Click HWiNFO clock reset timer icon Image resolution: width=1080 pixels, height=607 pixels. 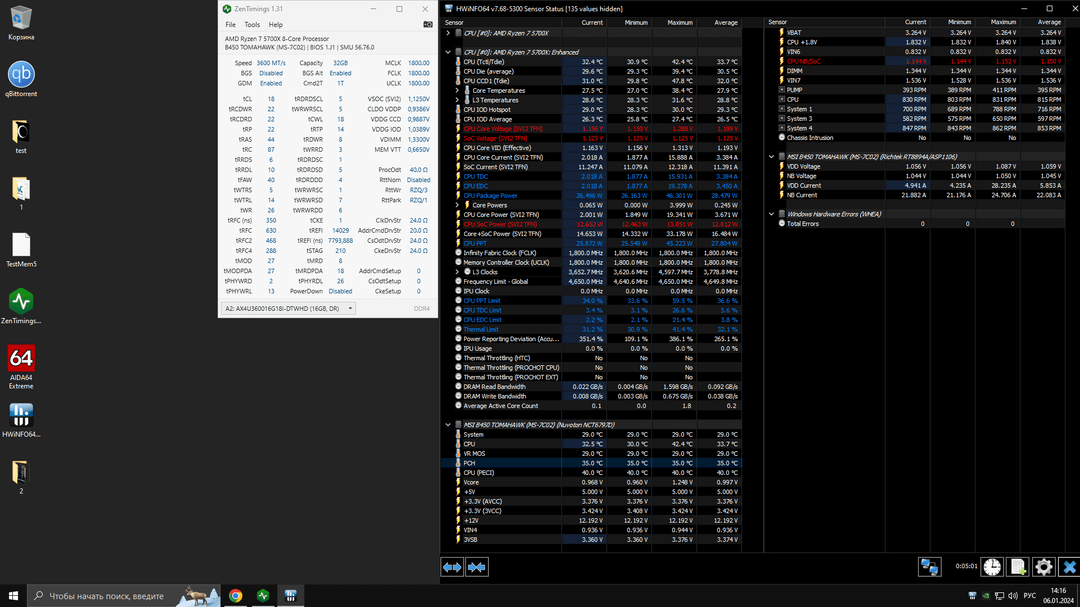(992, 566)
